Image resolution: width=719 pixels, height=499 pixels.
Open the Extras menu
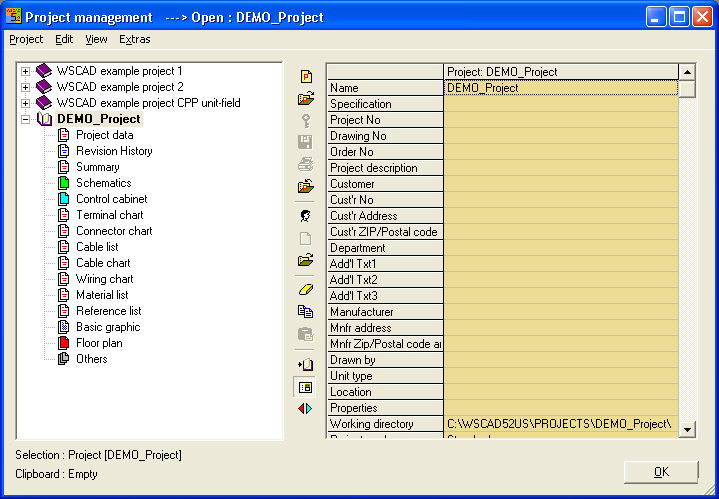[x=135, y=39]
